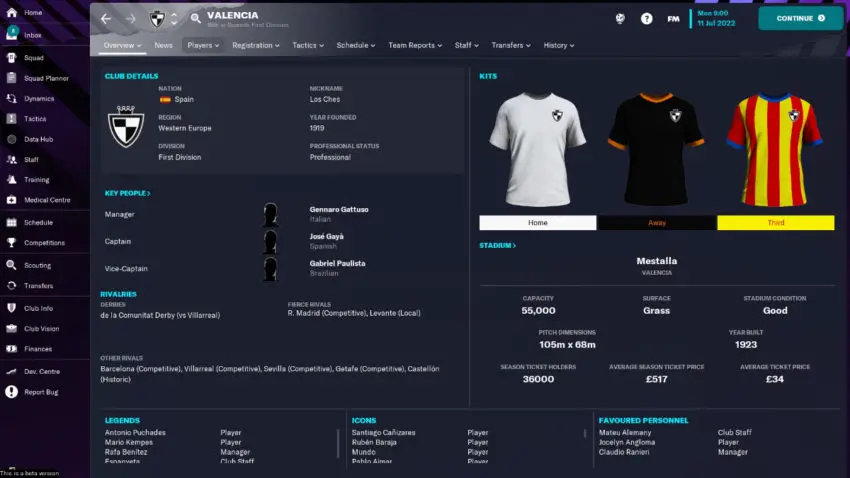Select legend Antonio Puchades
850x478 pixels.
point(135,432)
